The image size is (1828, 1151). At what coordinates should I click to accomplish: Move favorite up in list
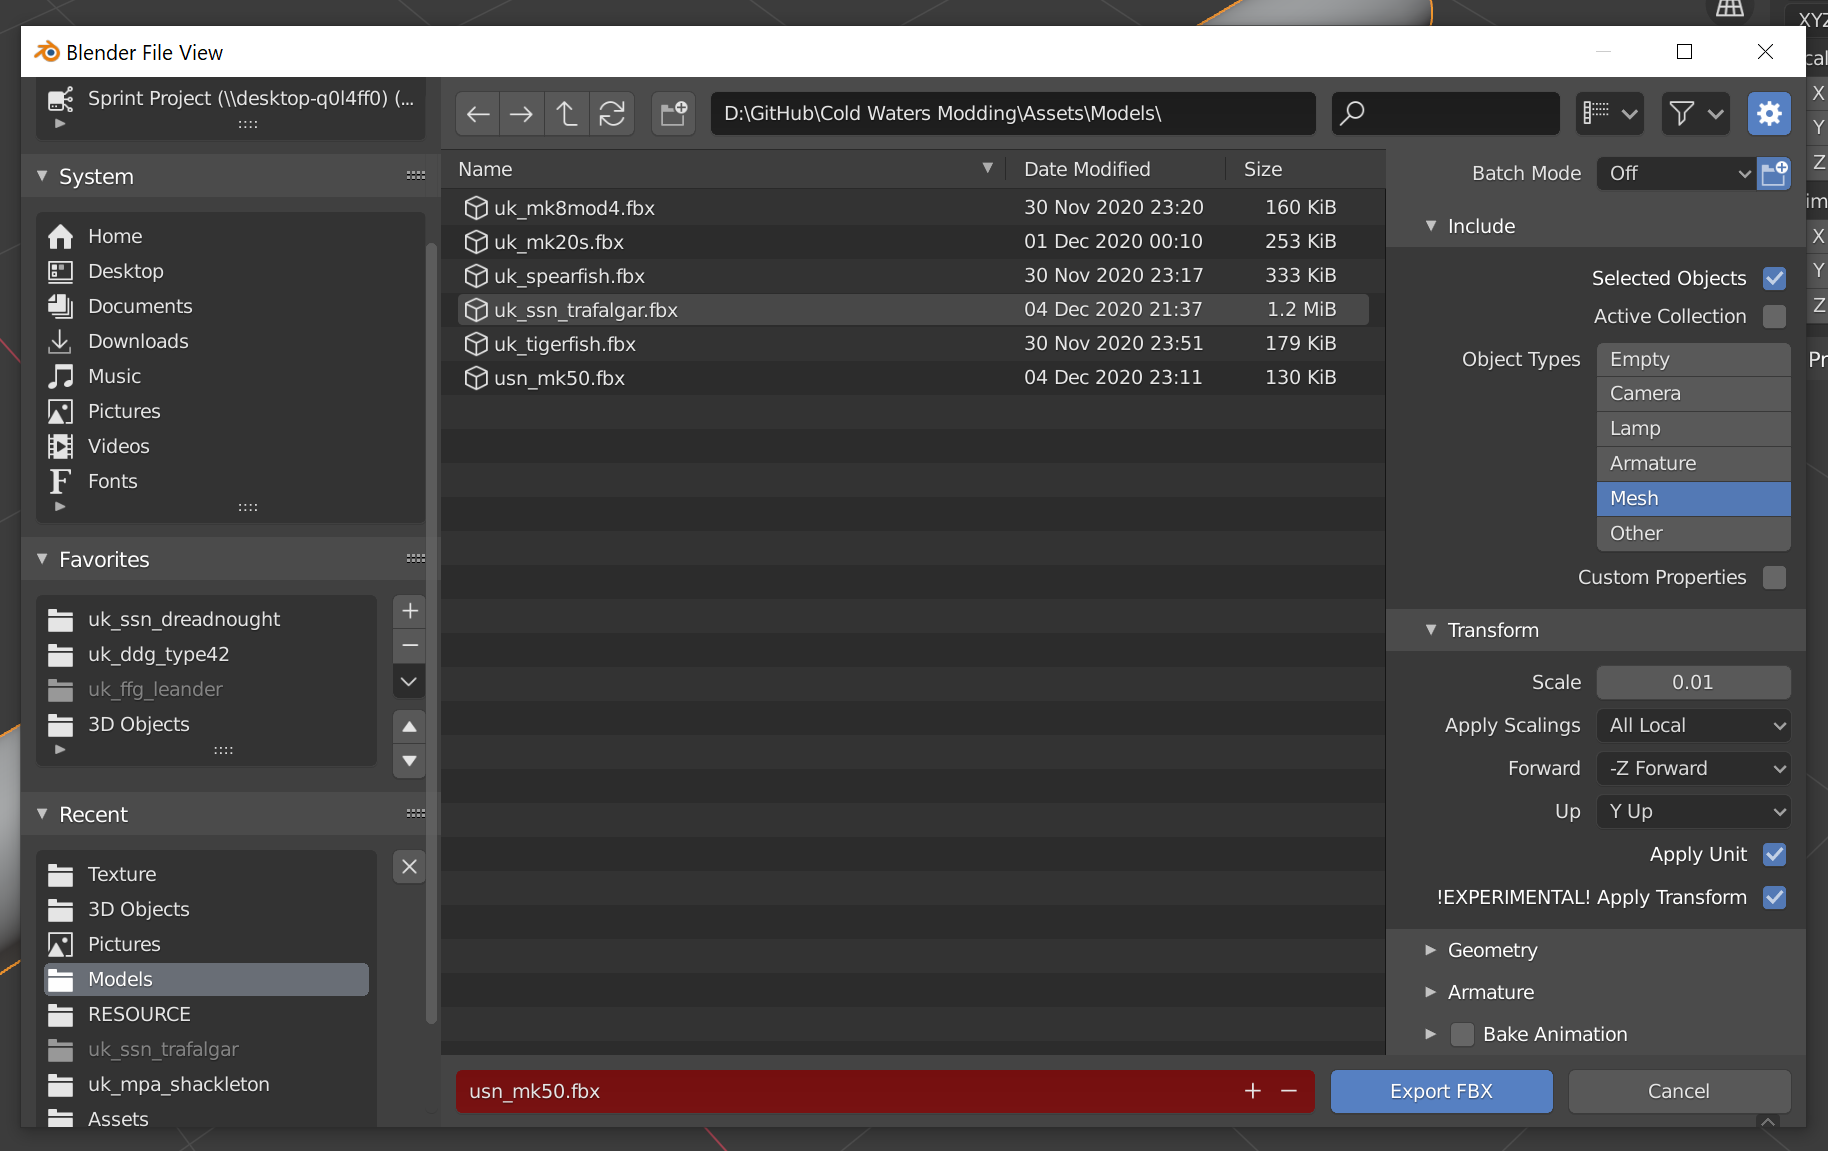pyautogui.click(x=410, y=726)
